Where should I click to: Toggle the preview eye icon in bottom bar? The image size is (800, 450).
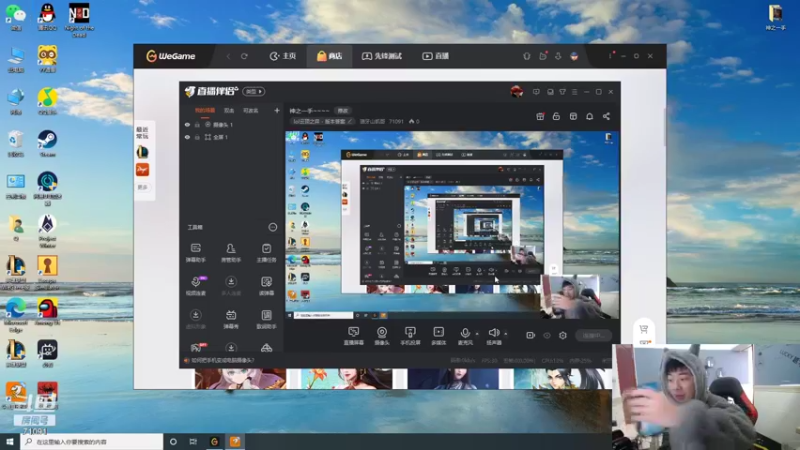pyautogui.click(x=547, y=335)
